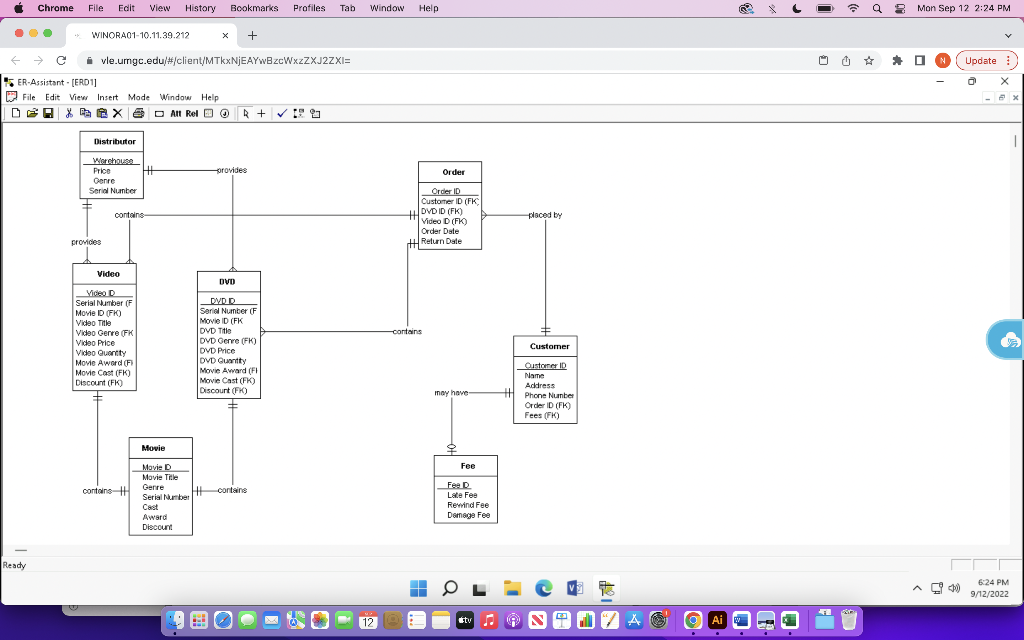
Task: Open Visio from the Windows taskbar
Action: 575,588
